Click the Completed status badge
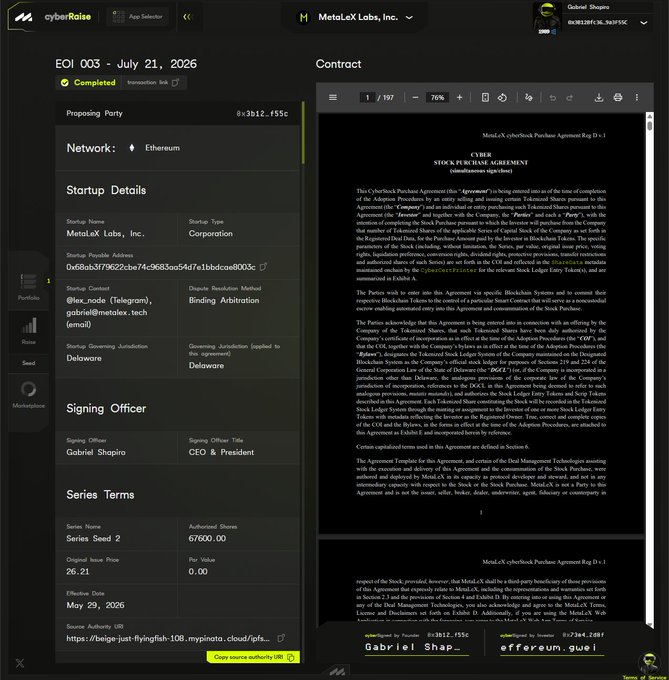Image resolution: width=669 pixels, height=680 pixels. (x=88, y=82)
